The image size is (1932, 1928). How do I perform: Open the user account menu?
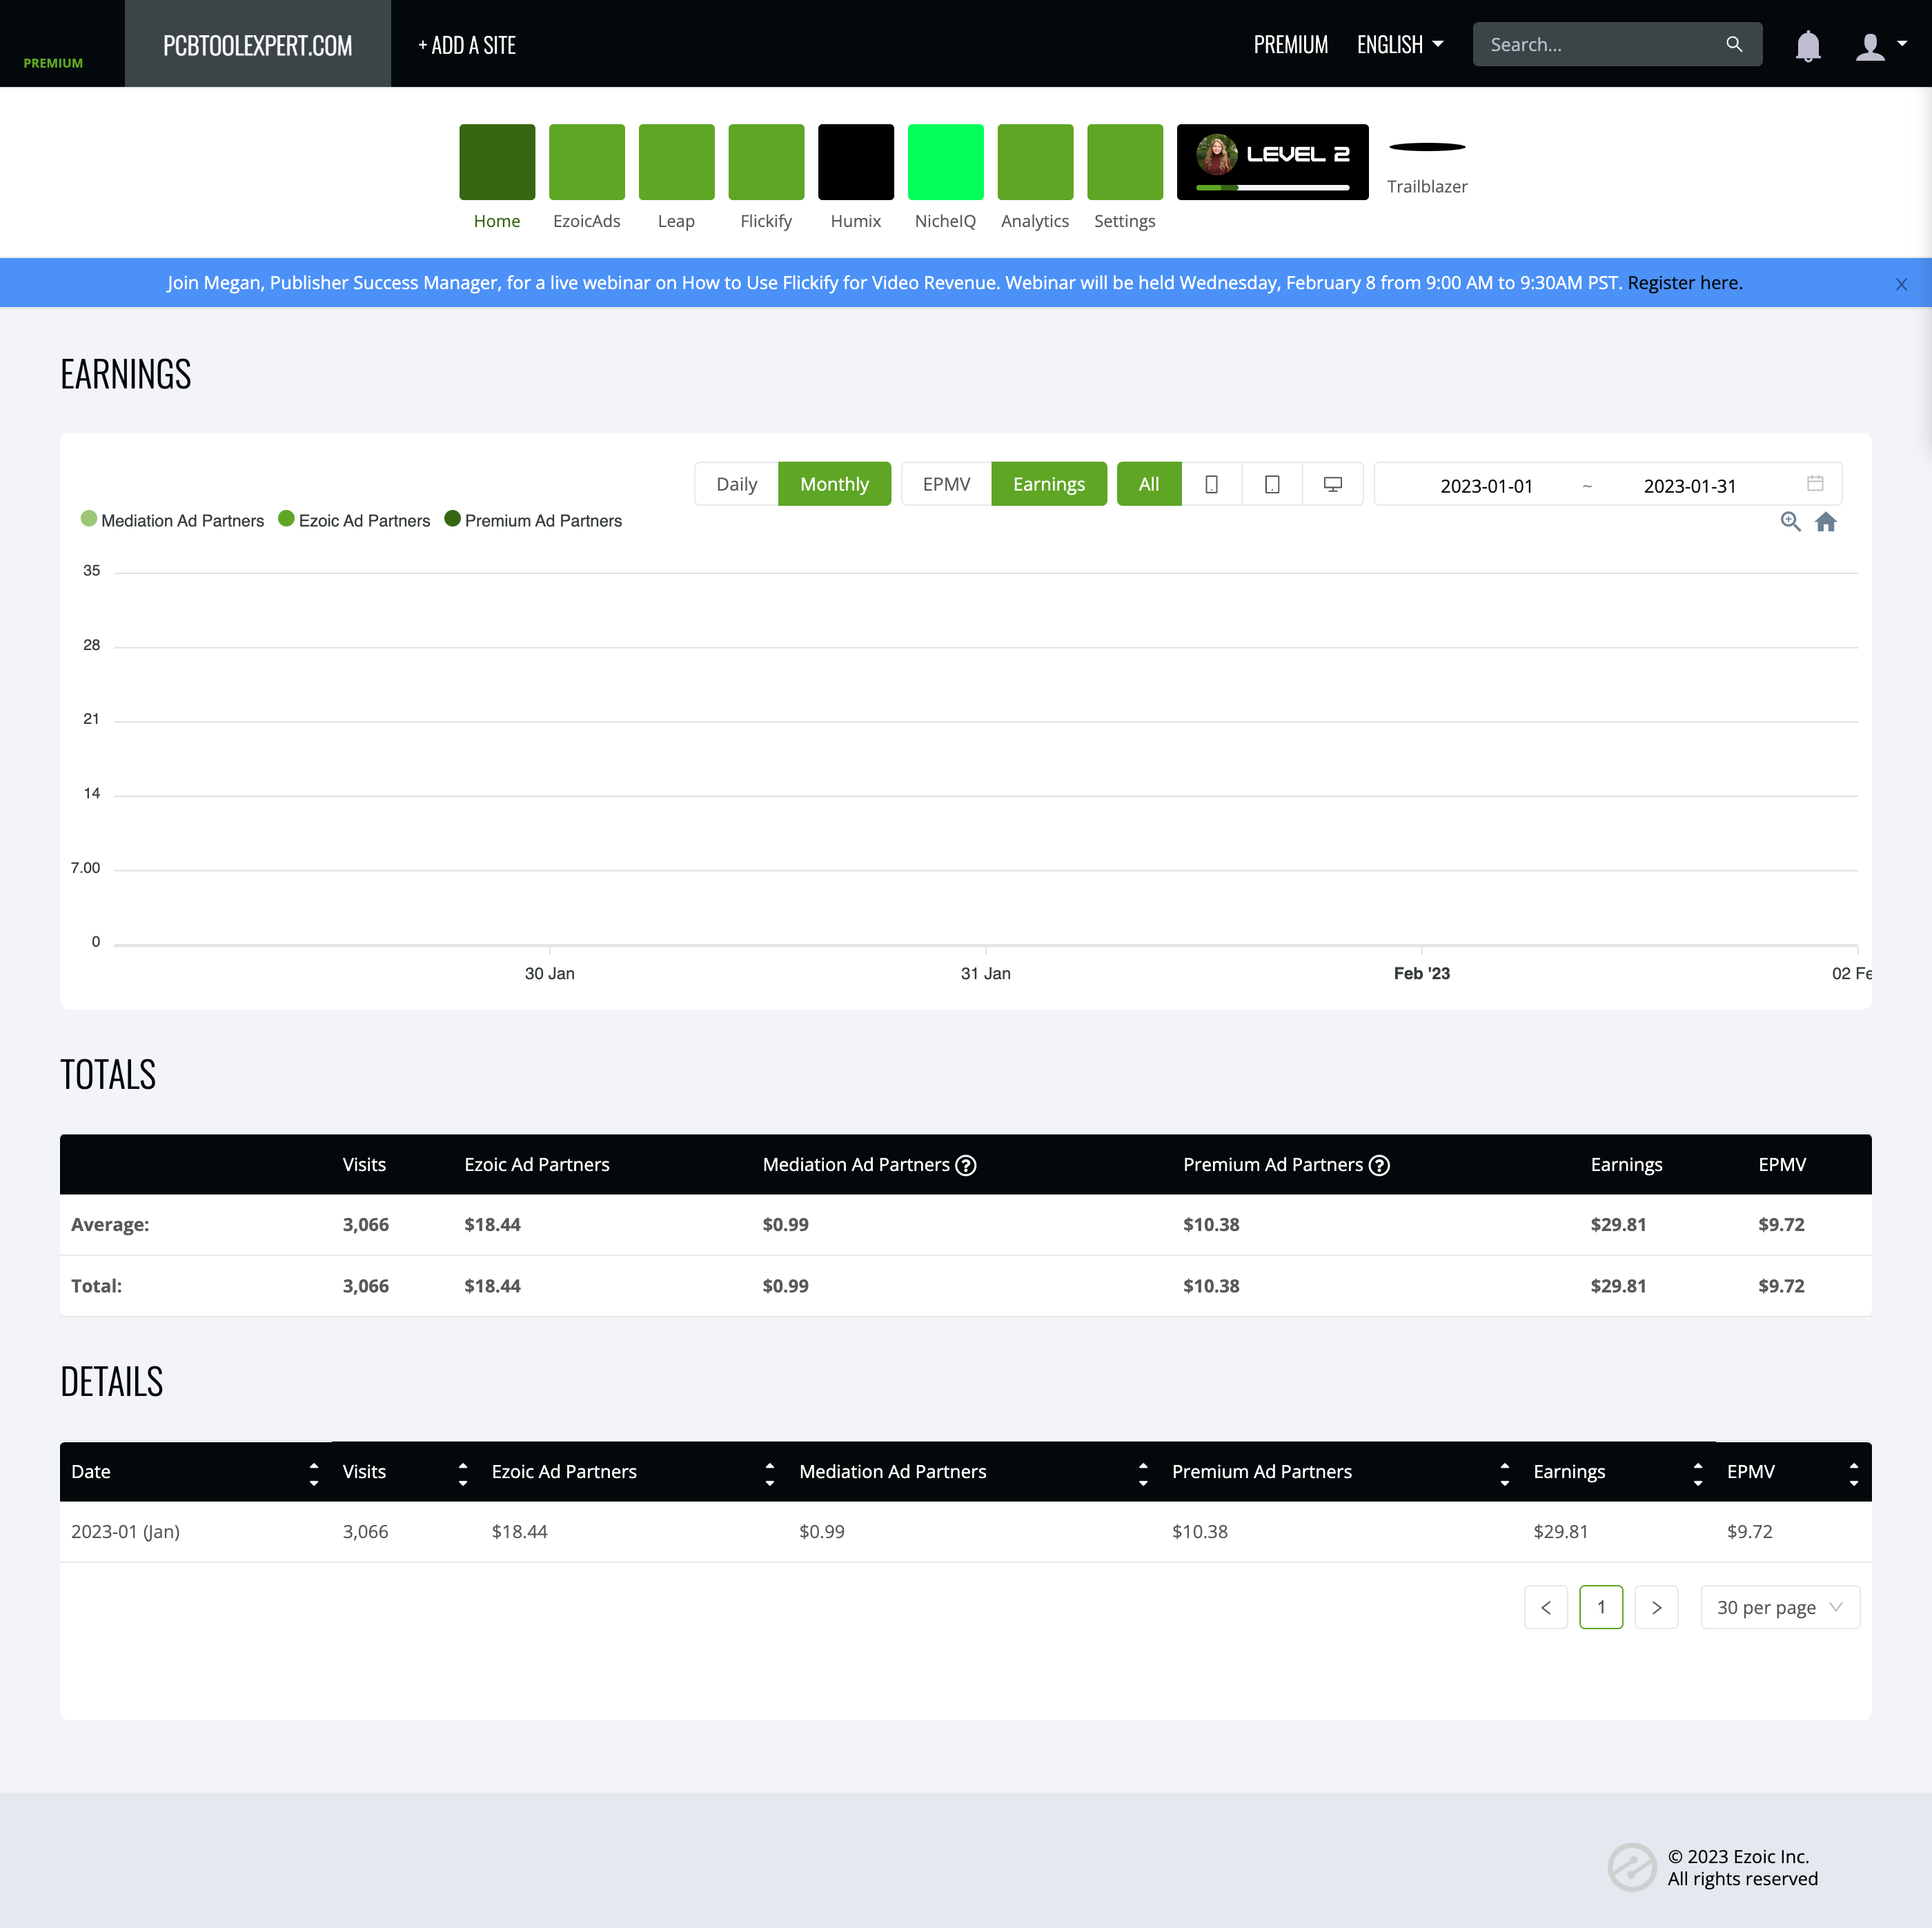[x=1880, y=46]
